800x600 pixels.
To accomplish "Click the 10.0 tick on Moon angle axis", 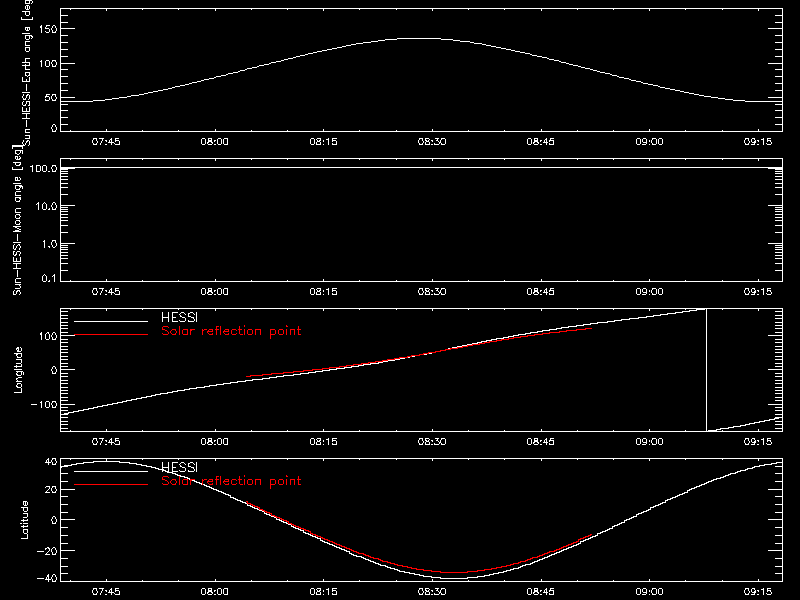I will (46, 206).
